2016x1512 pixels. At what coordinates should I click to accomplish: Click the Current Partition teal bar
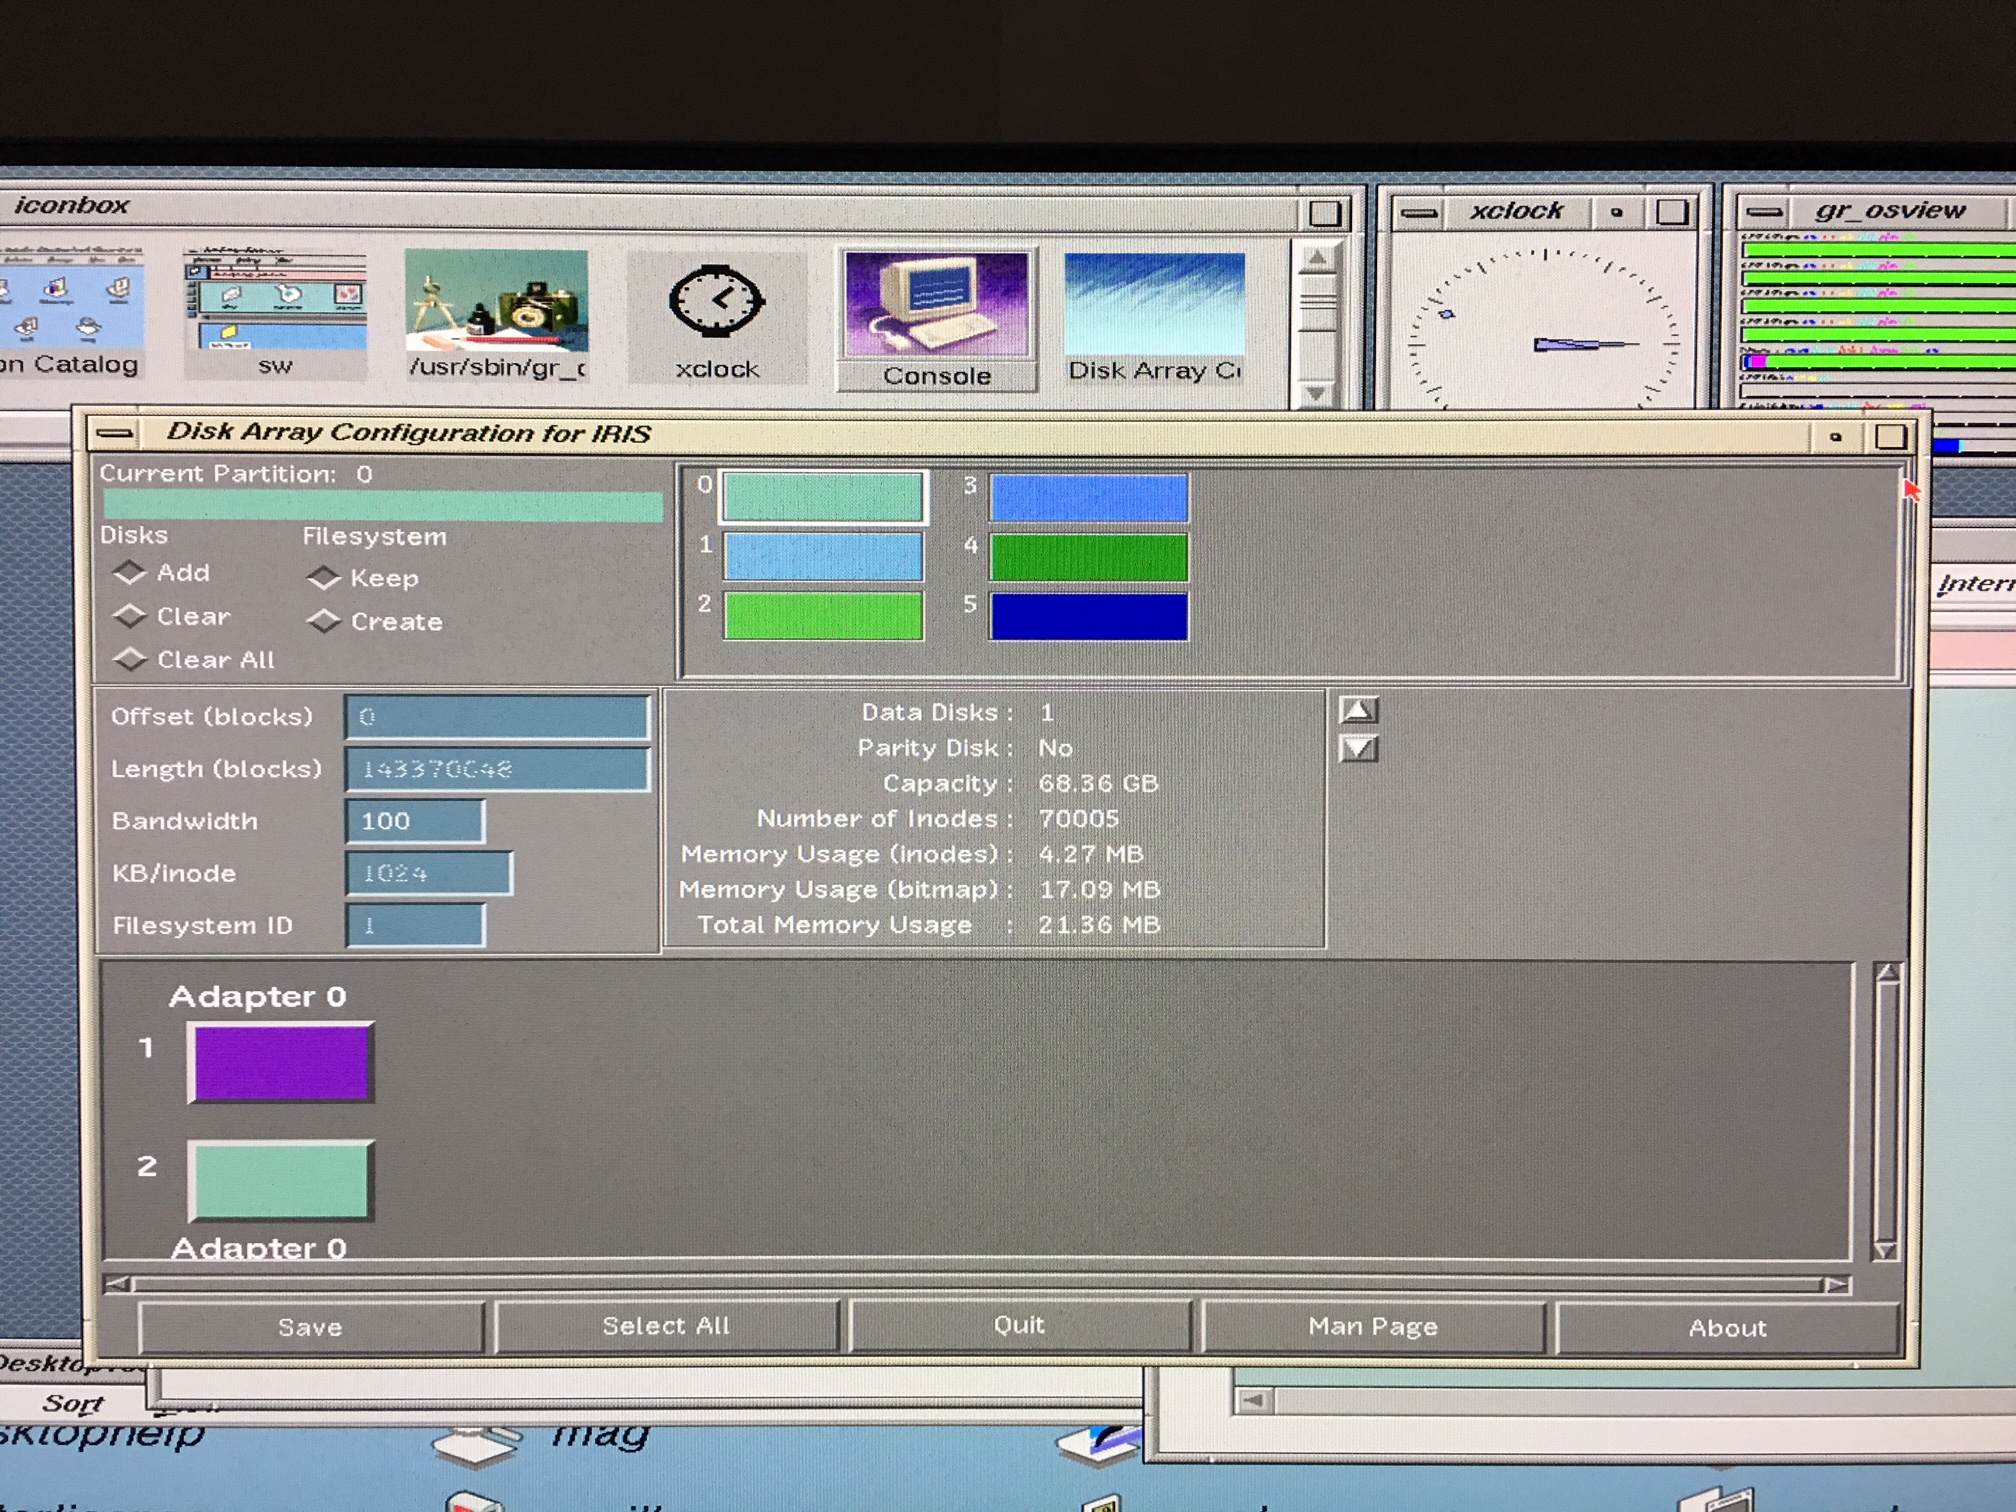tap(383, 505)
